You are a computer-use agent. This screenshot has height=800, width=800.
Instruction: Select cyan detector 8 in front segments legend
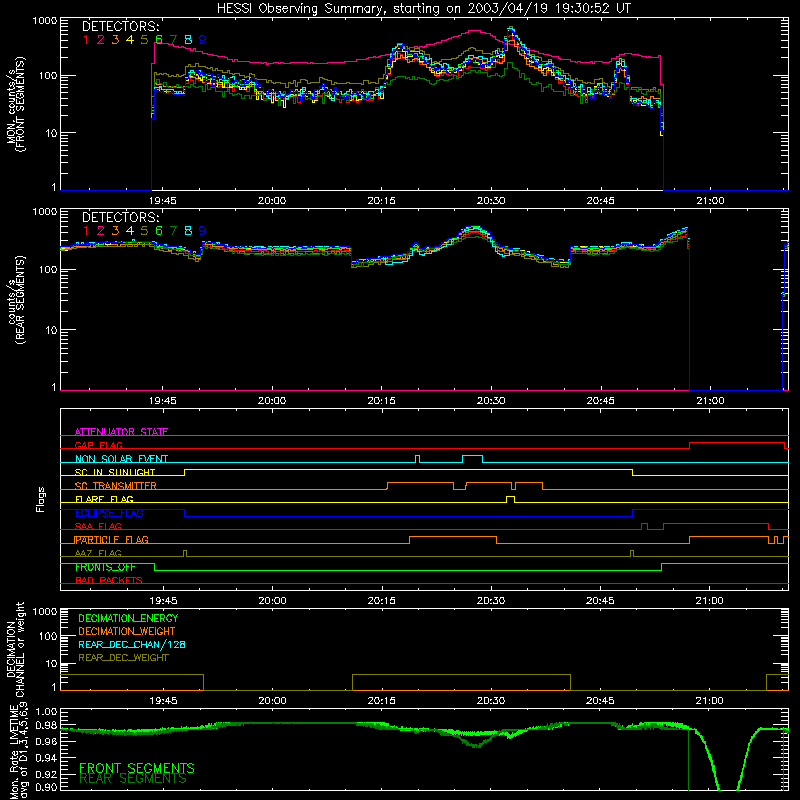point(188,40)
